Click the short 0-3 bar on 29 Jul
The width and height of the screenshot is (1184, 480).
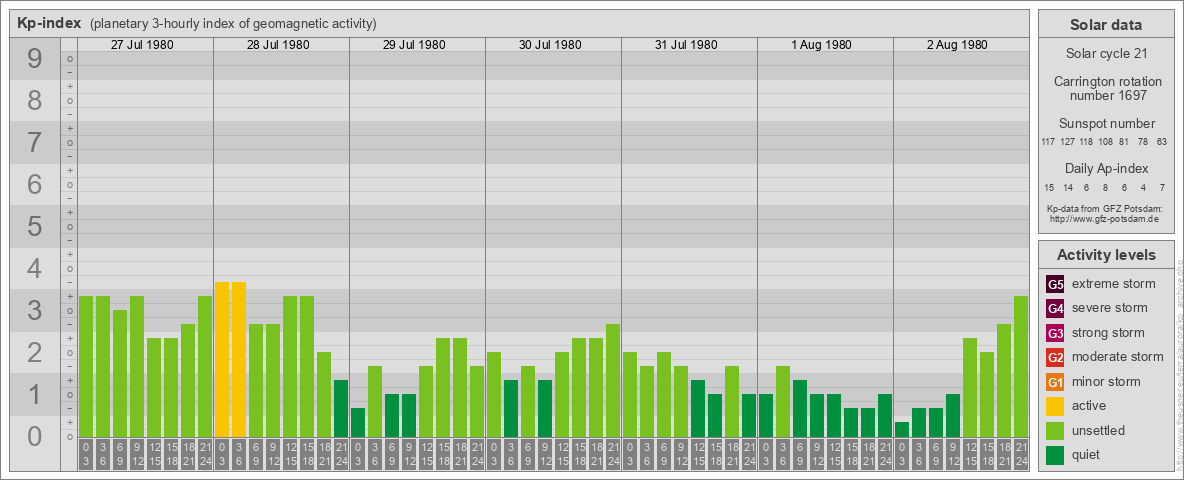[358, 423]
